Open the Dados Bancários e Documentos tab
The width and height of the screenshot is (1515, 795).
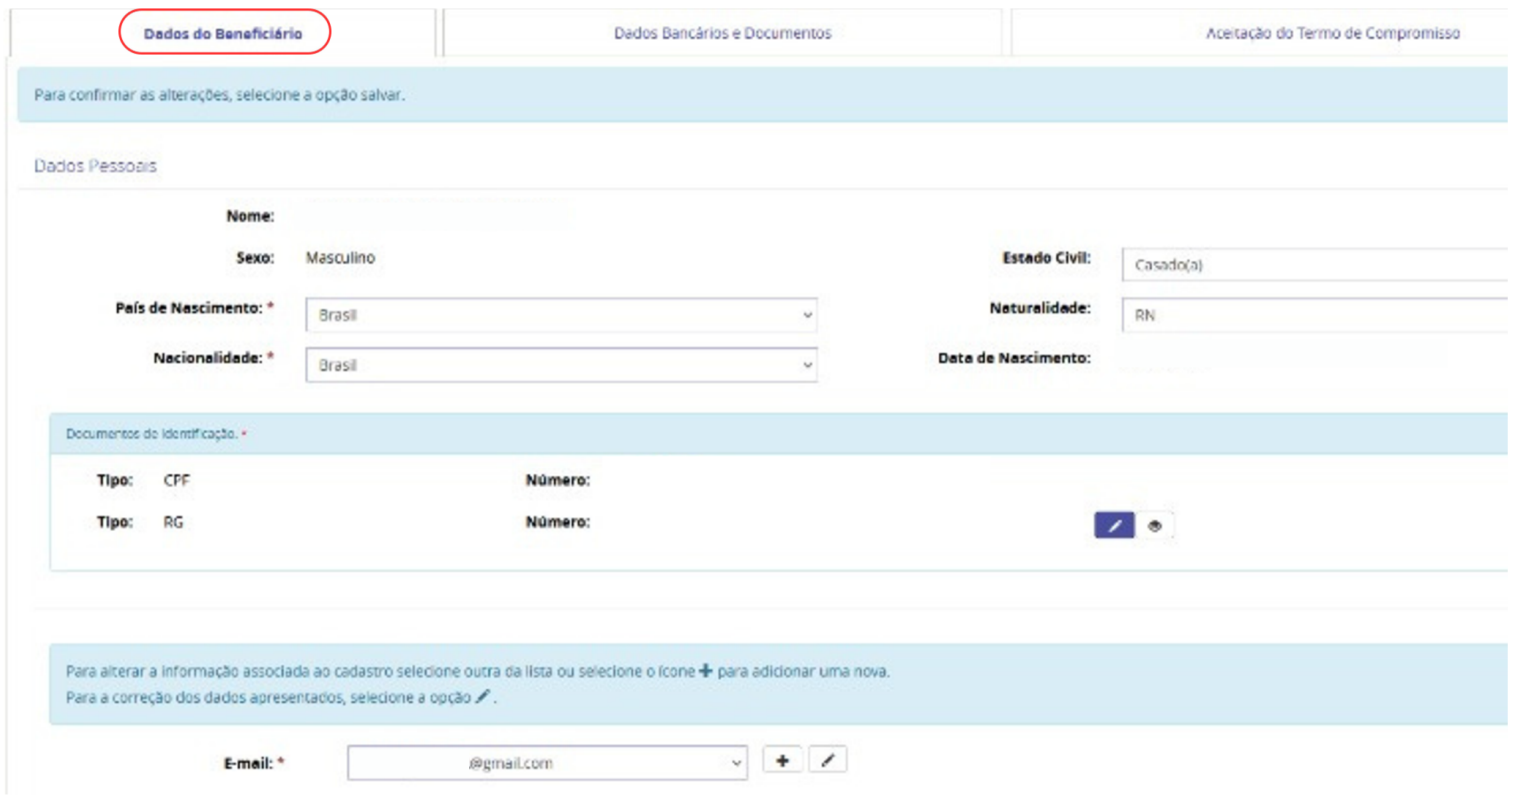click(722, 33)
